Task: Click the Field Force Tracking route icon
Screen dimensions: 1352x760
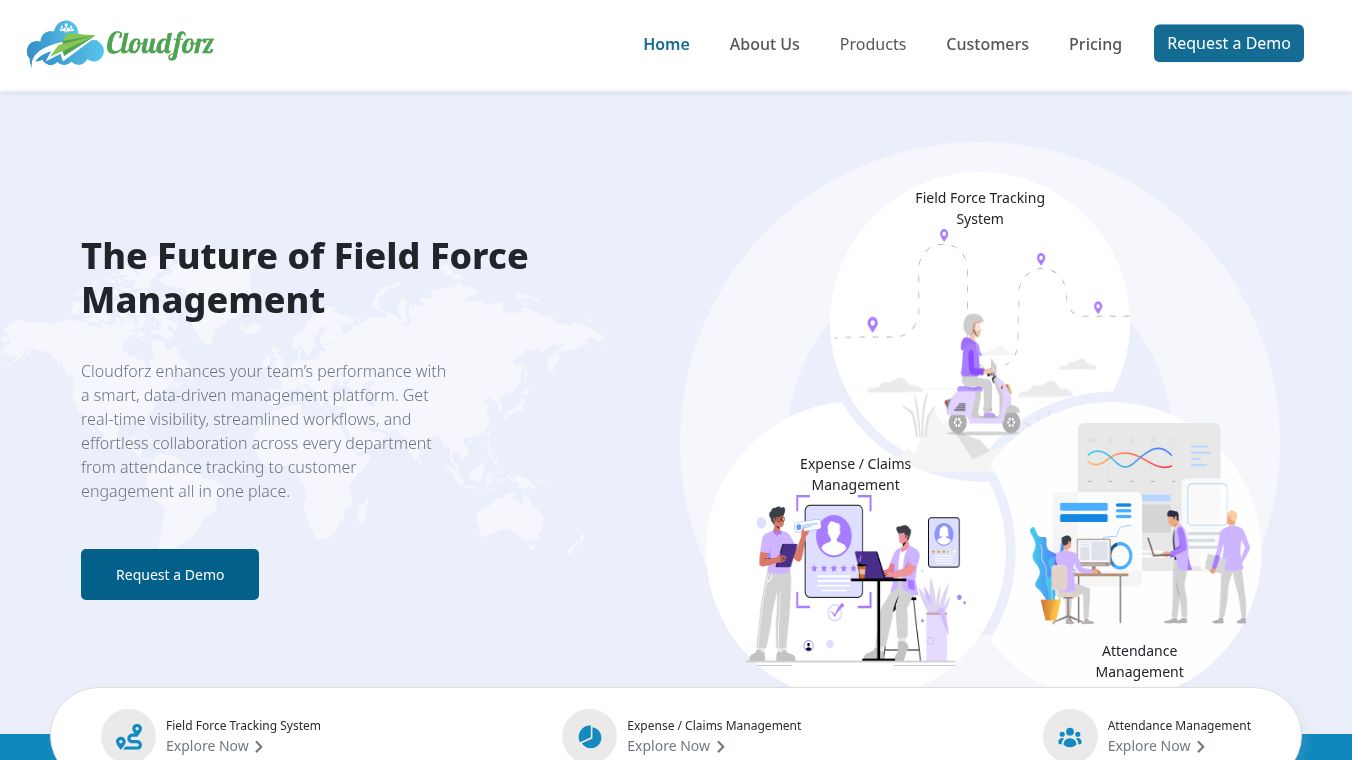Action: click(129, 737)
